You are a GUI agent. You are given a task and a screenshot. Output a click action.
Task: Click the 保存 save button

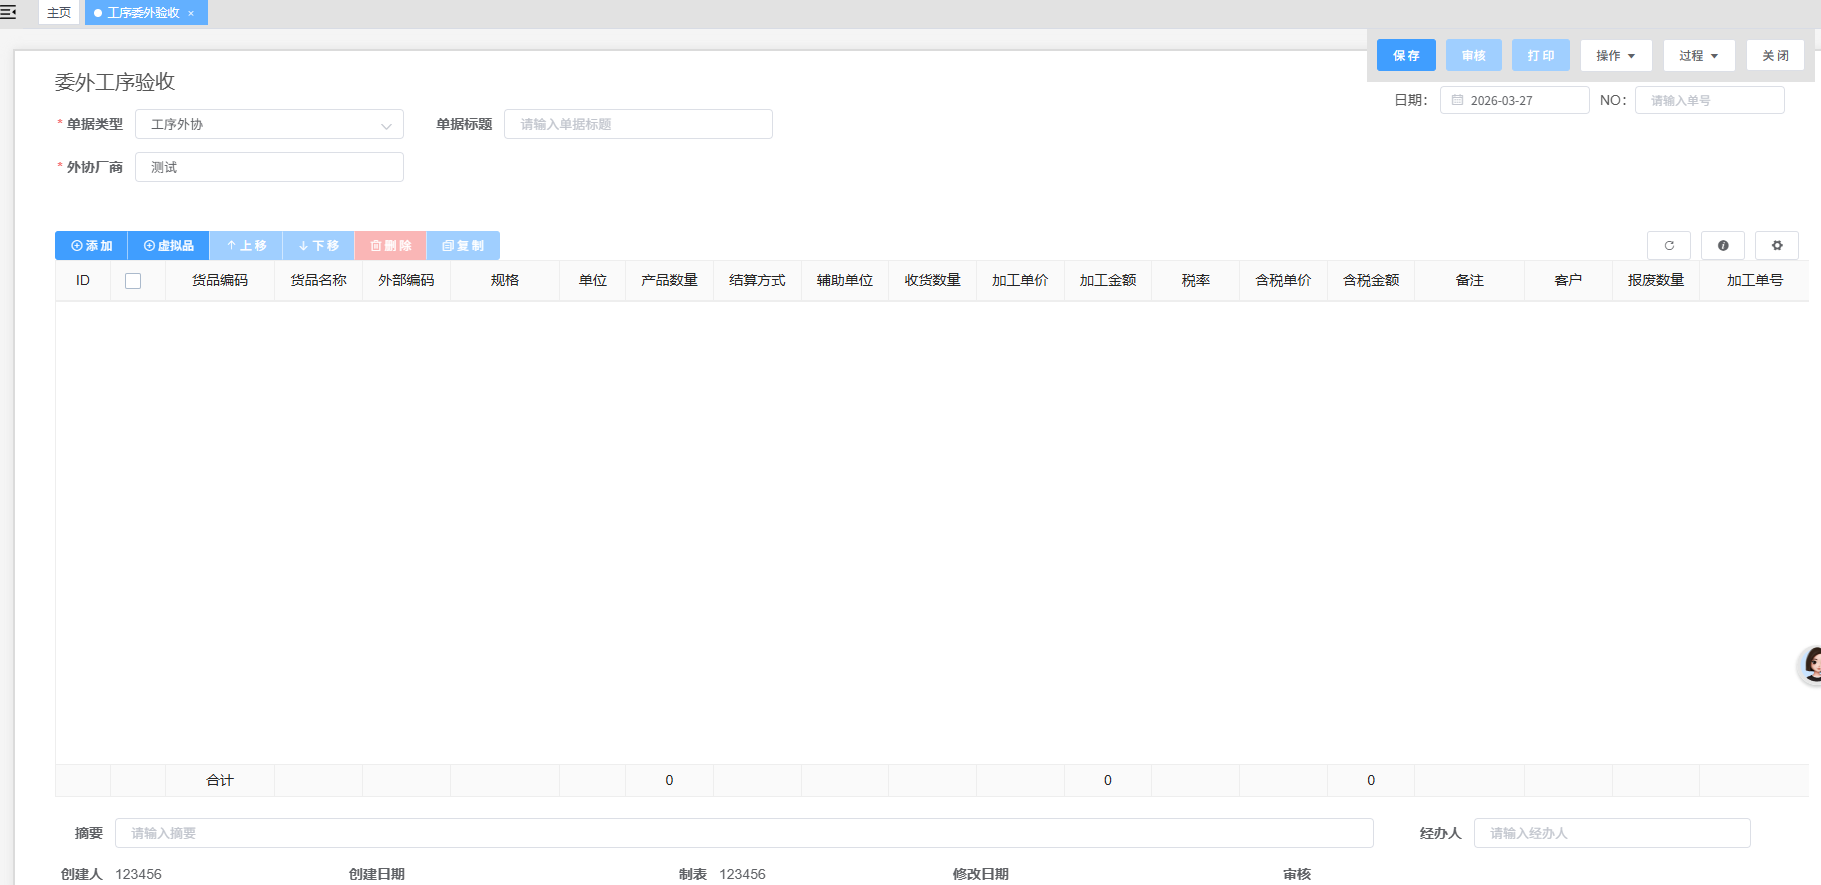(x=1405, y=56)
